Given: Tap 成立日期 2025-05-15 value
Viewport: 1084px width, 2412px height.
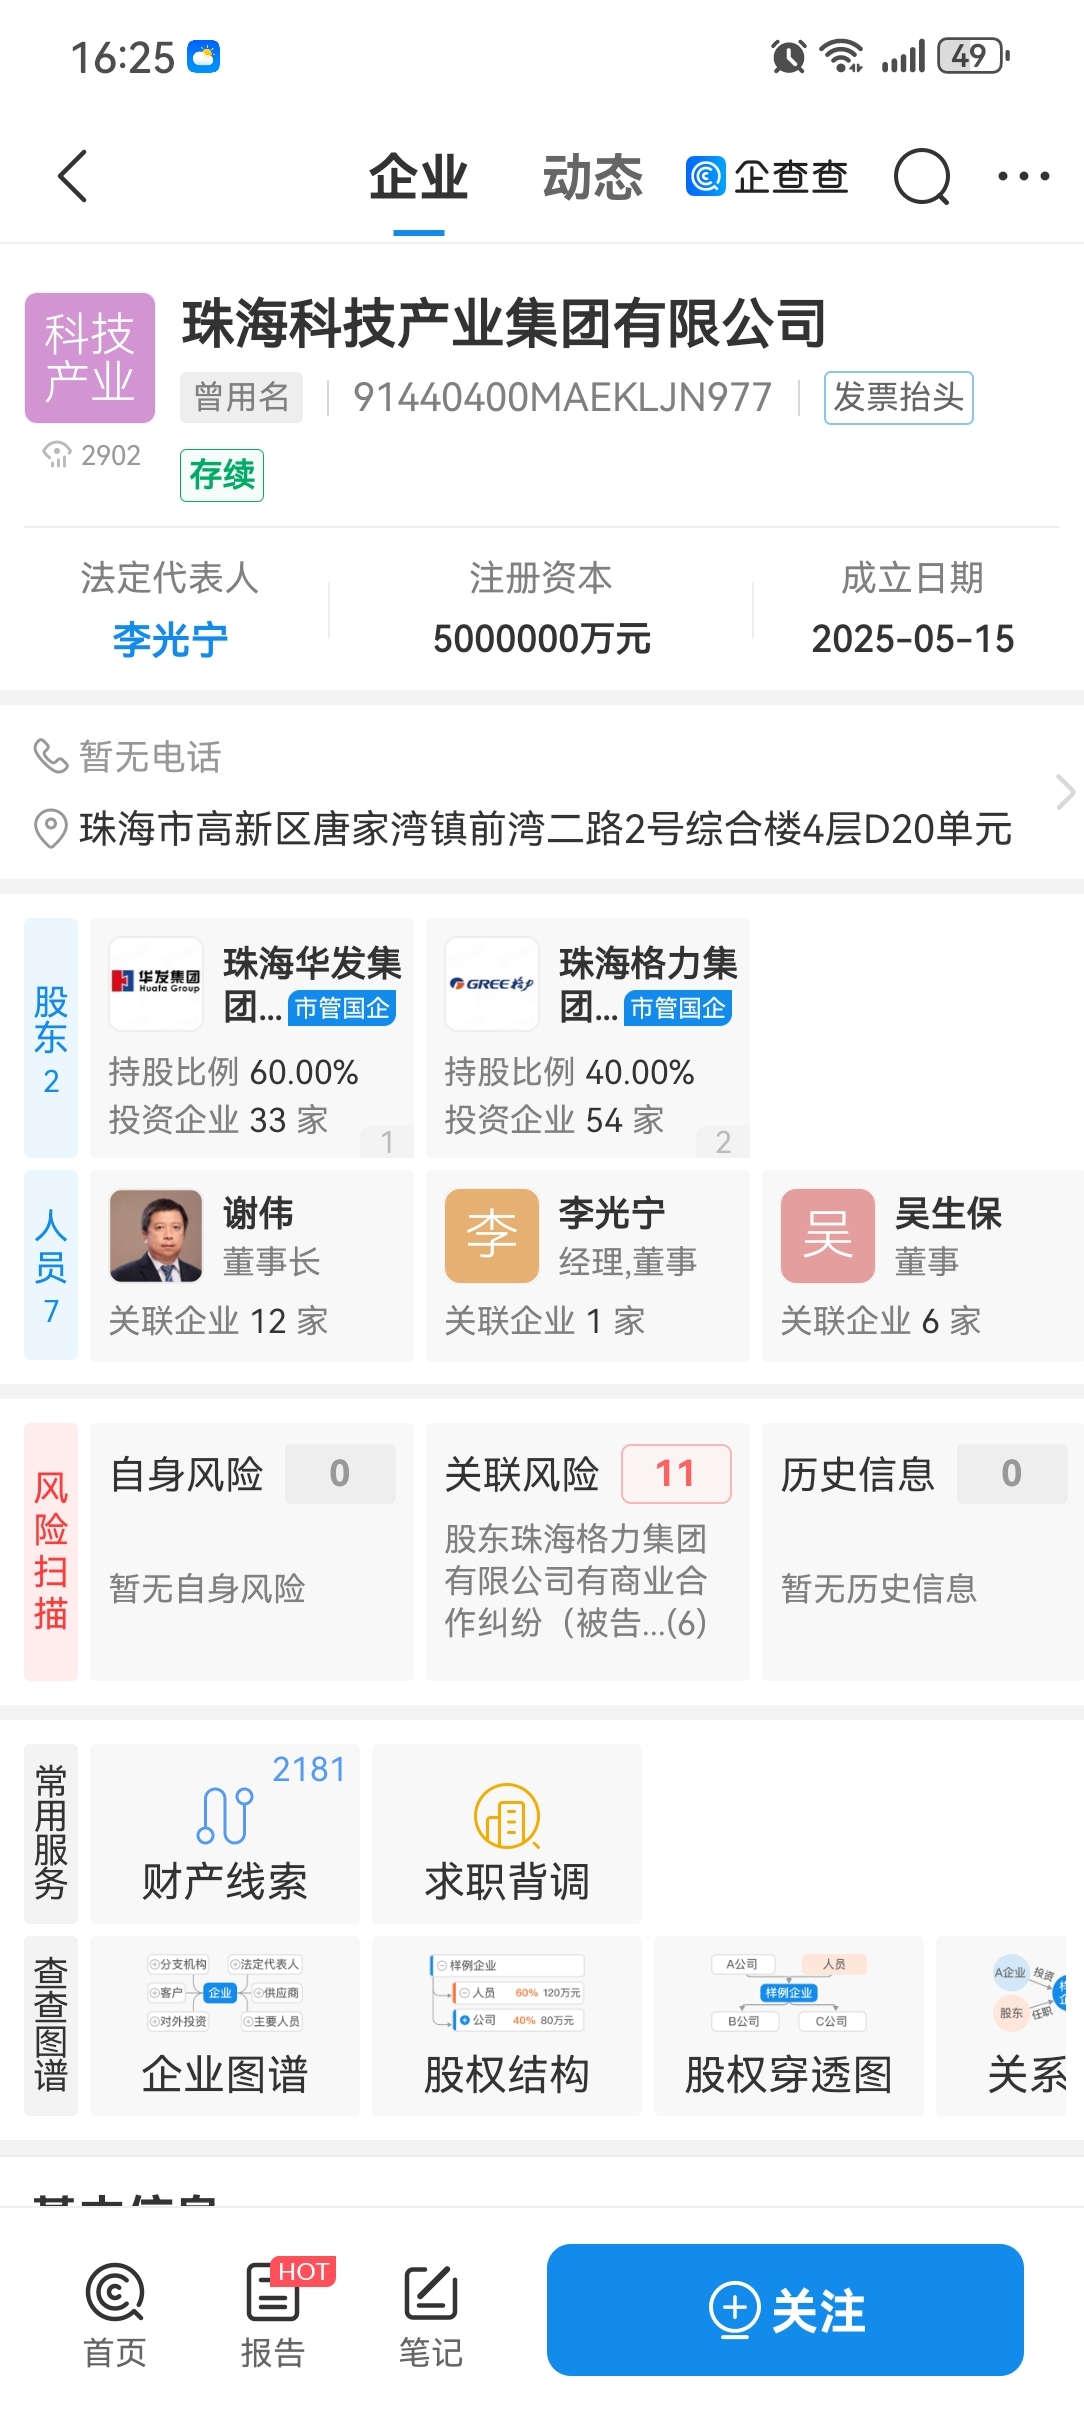Looking at the screenshot, I should [x=912, y=639].
